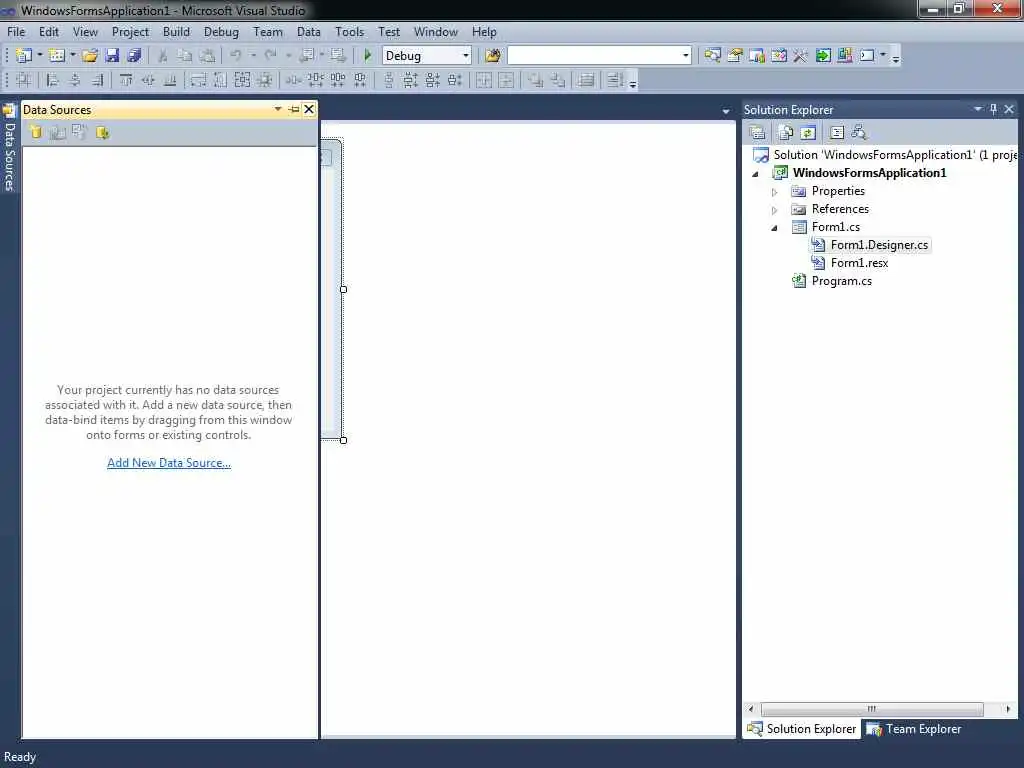This screenshot has width=1024, height=768.
Task: Toggle auto-hide pin on Solution Explorer panel
Action: 993,109
